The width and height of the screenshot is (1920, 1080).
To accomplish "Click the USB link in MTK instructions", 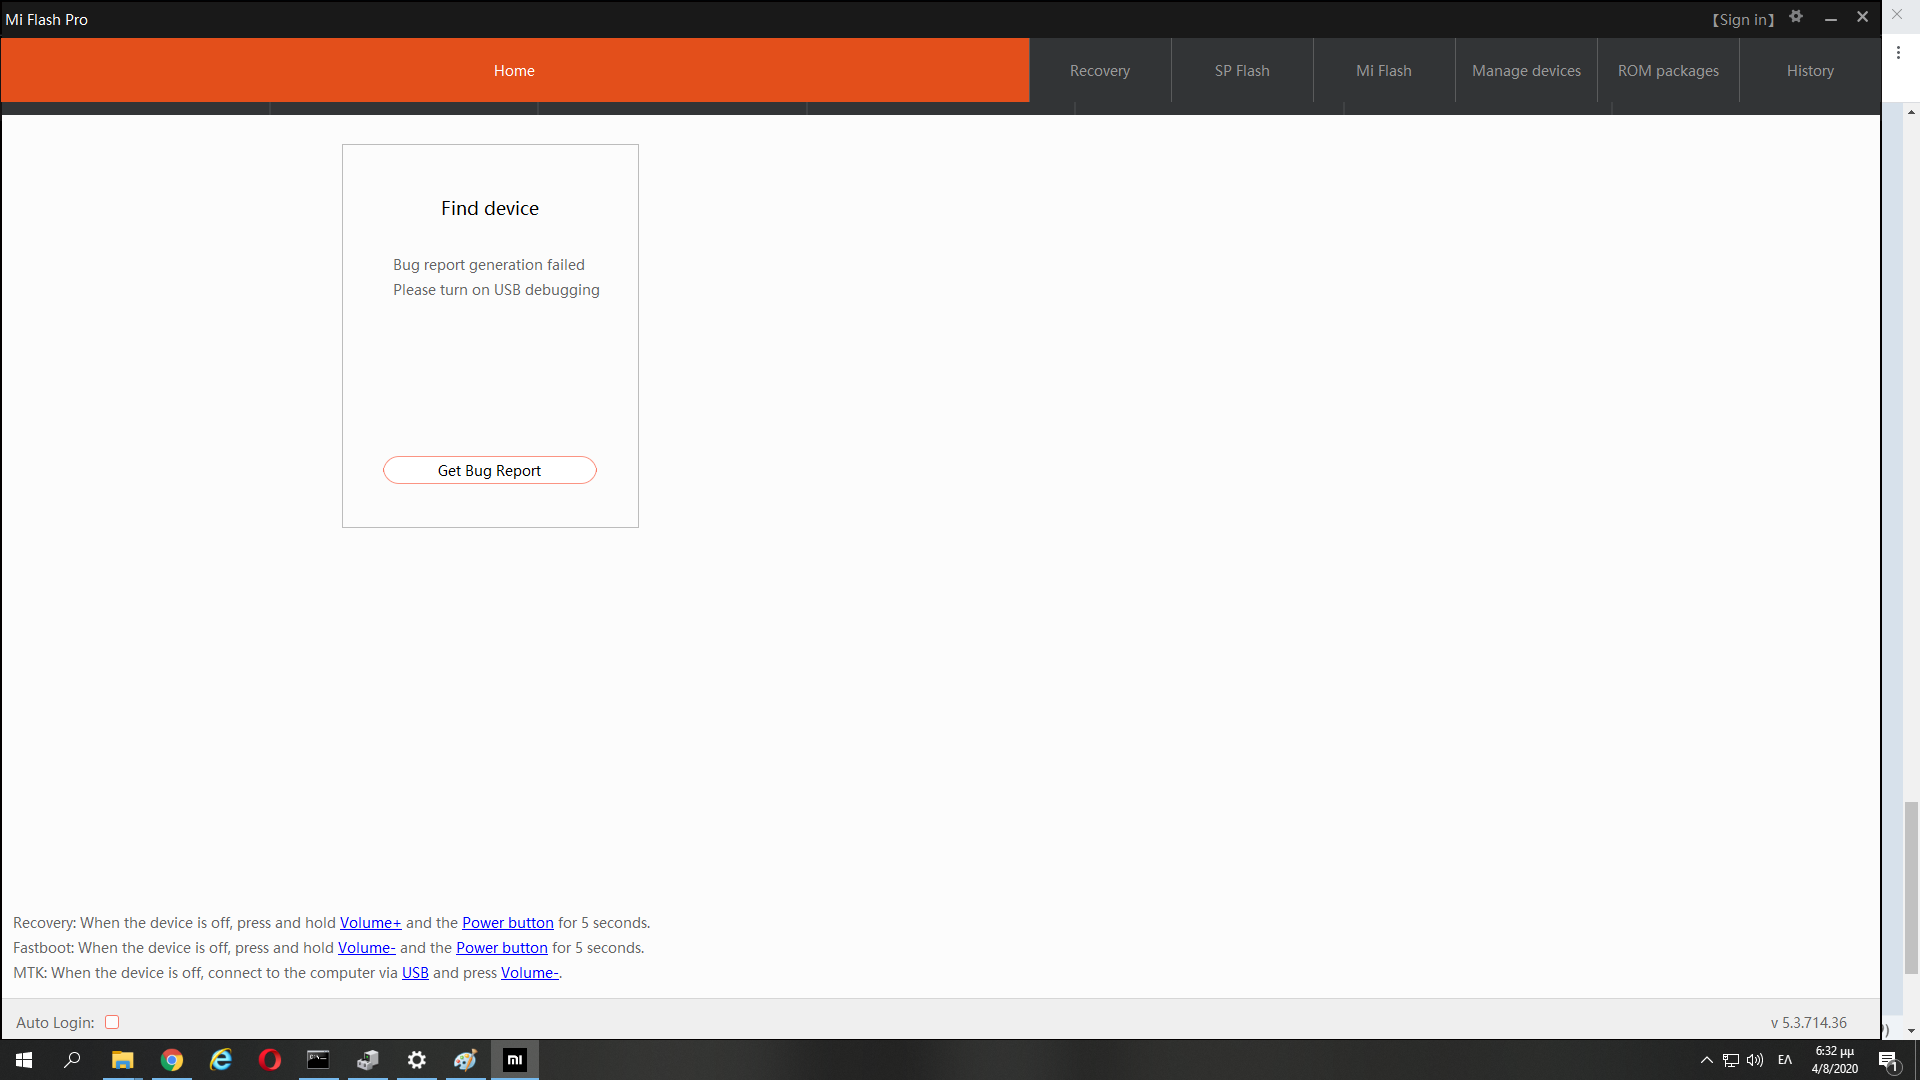I will 415,973.
